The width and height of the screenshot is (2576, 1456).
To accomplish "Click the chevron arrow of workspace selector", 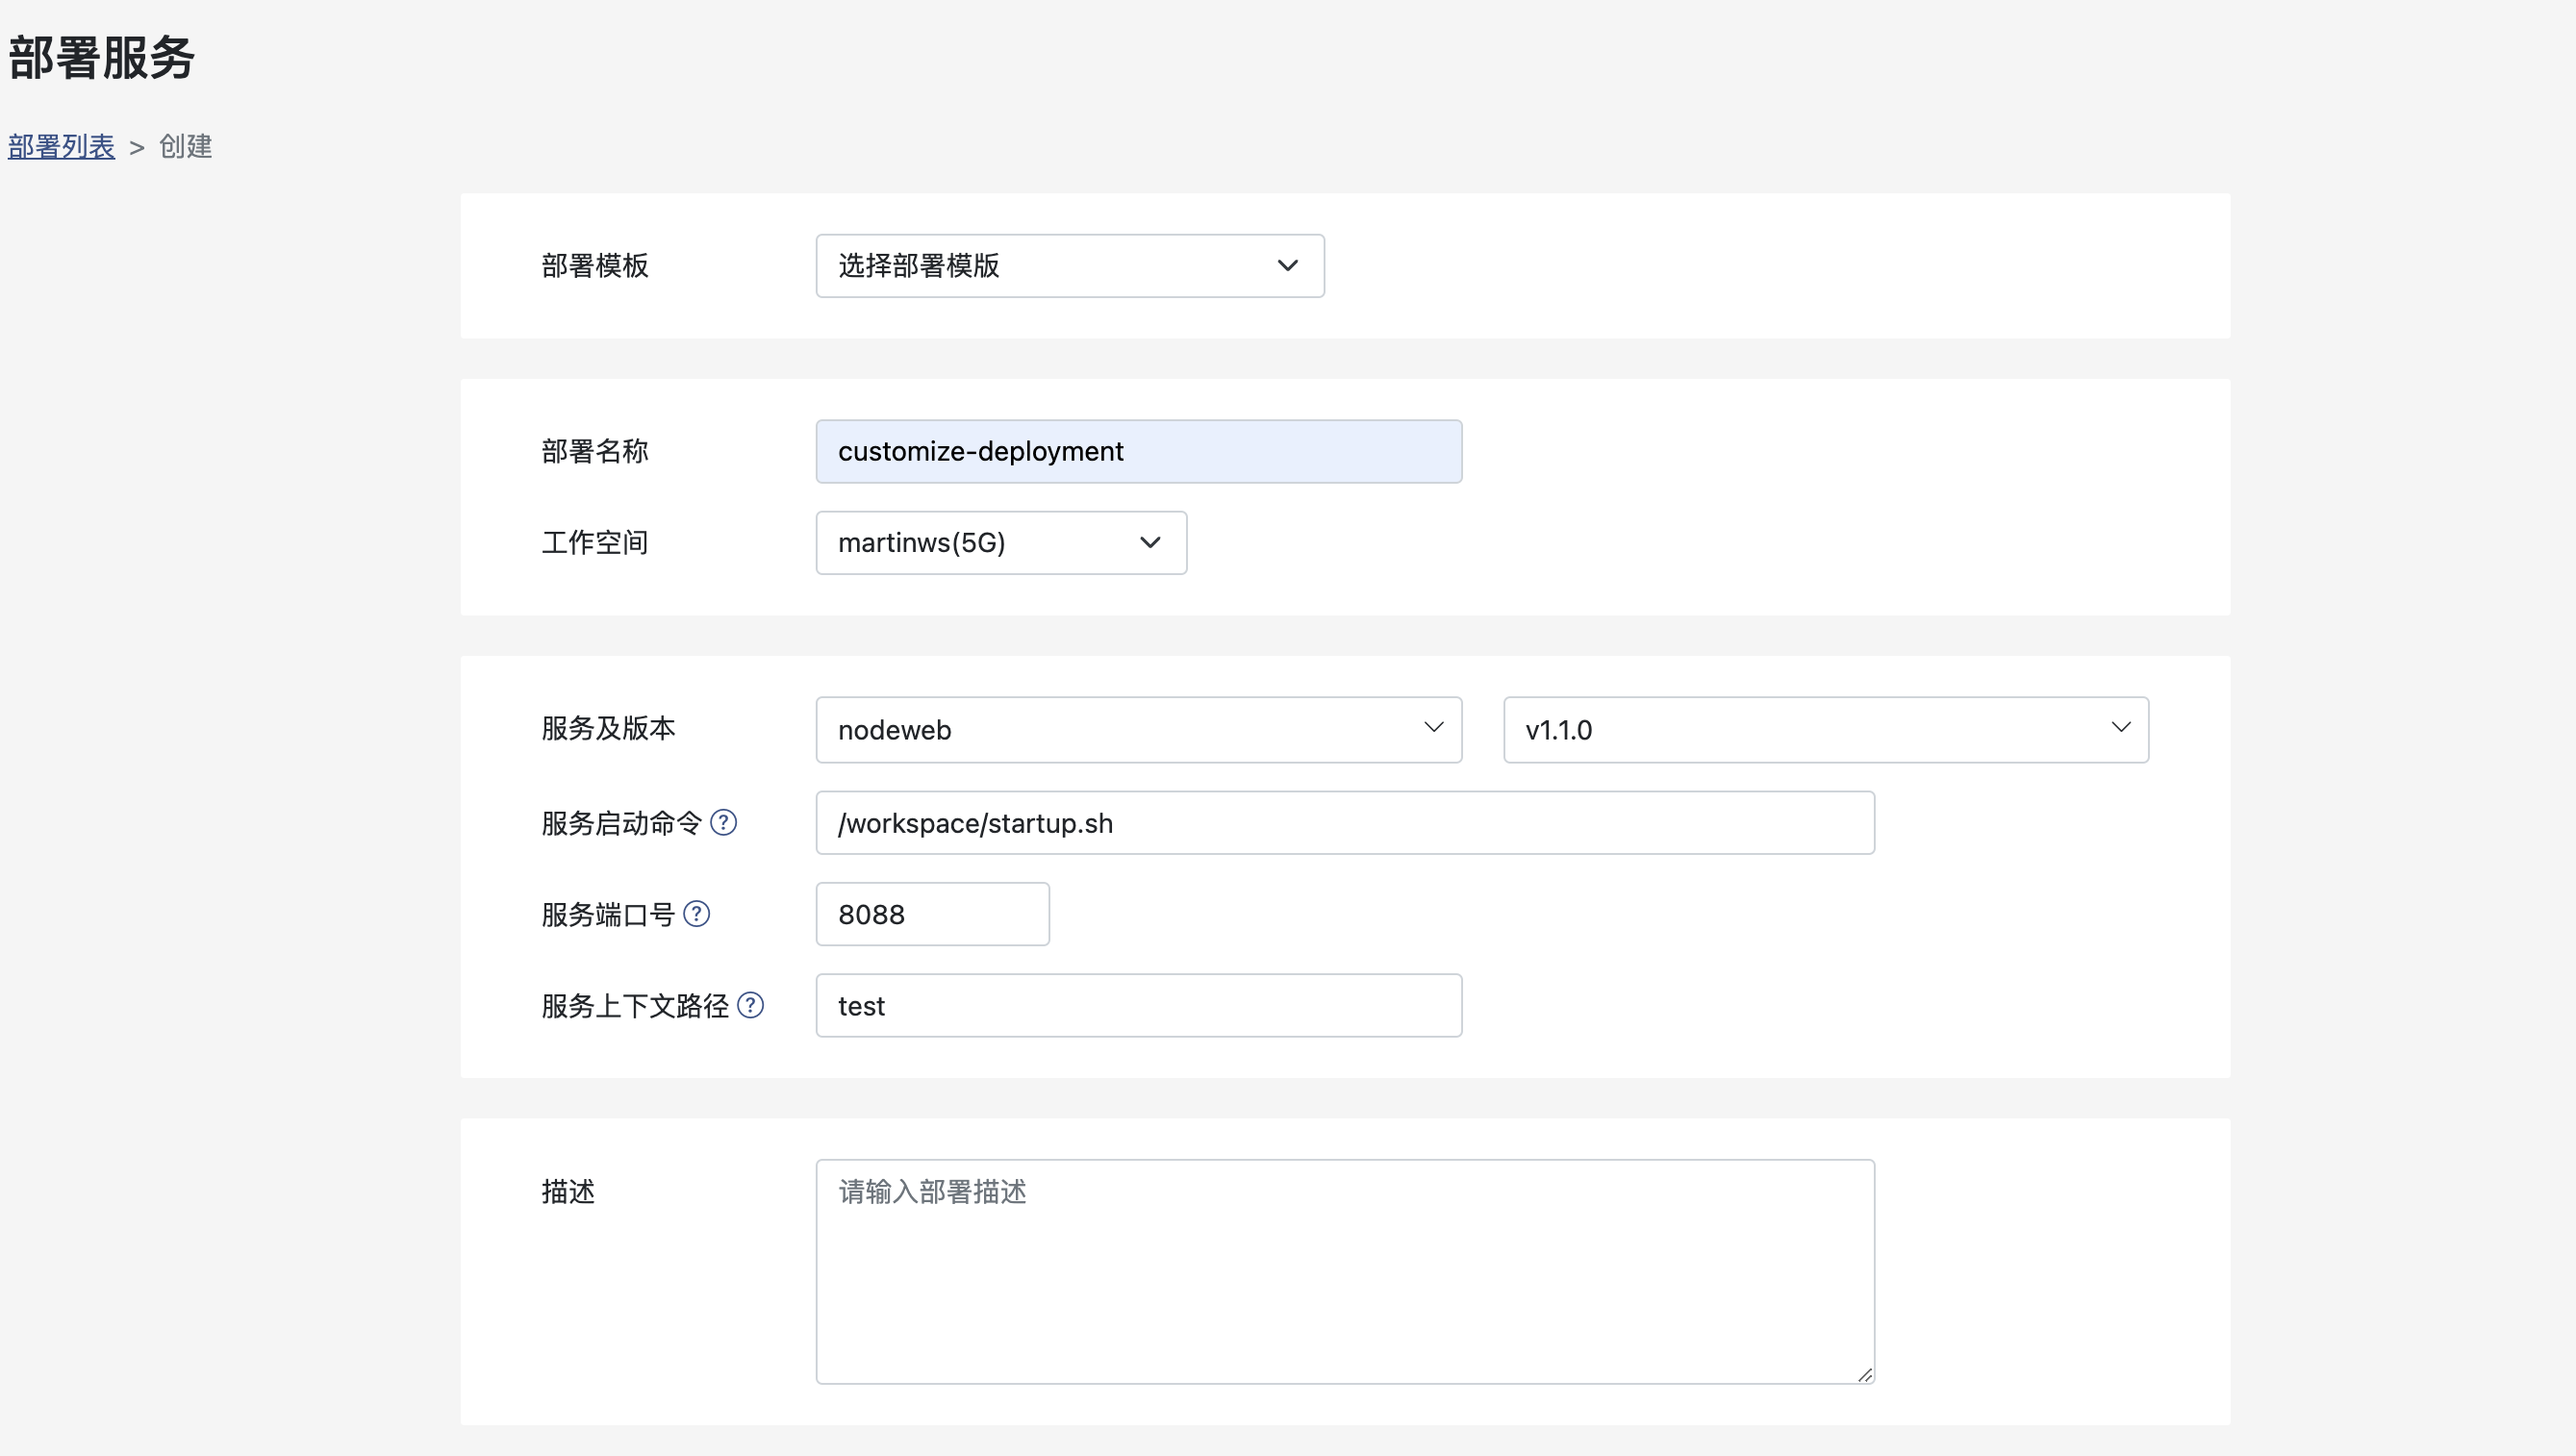I will coord(1150,543).
